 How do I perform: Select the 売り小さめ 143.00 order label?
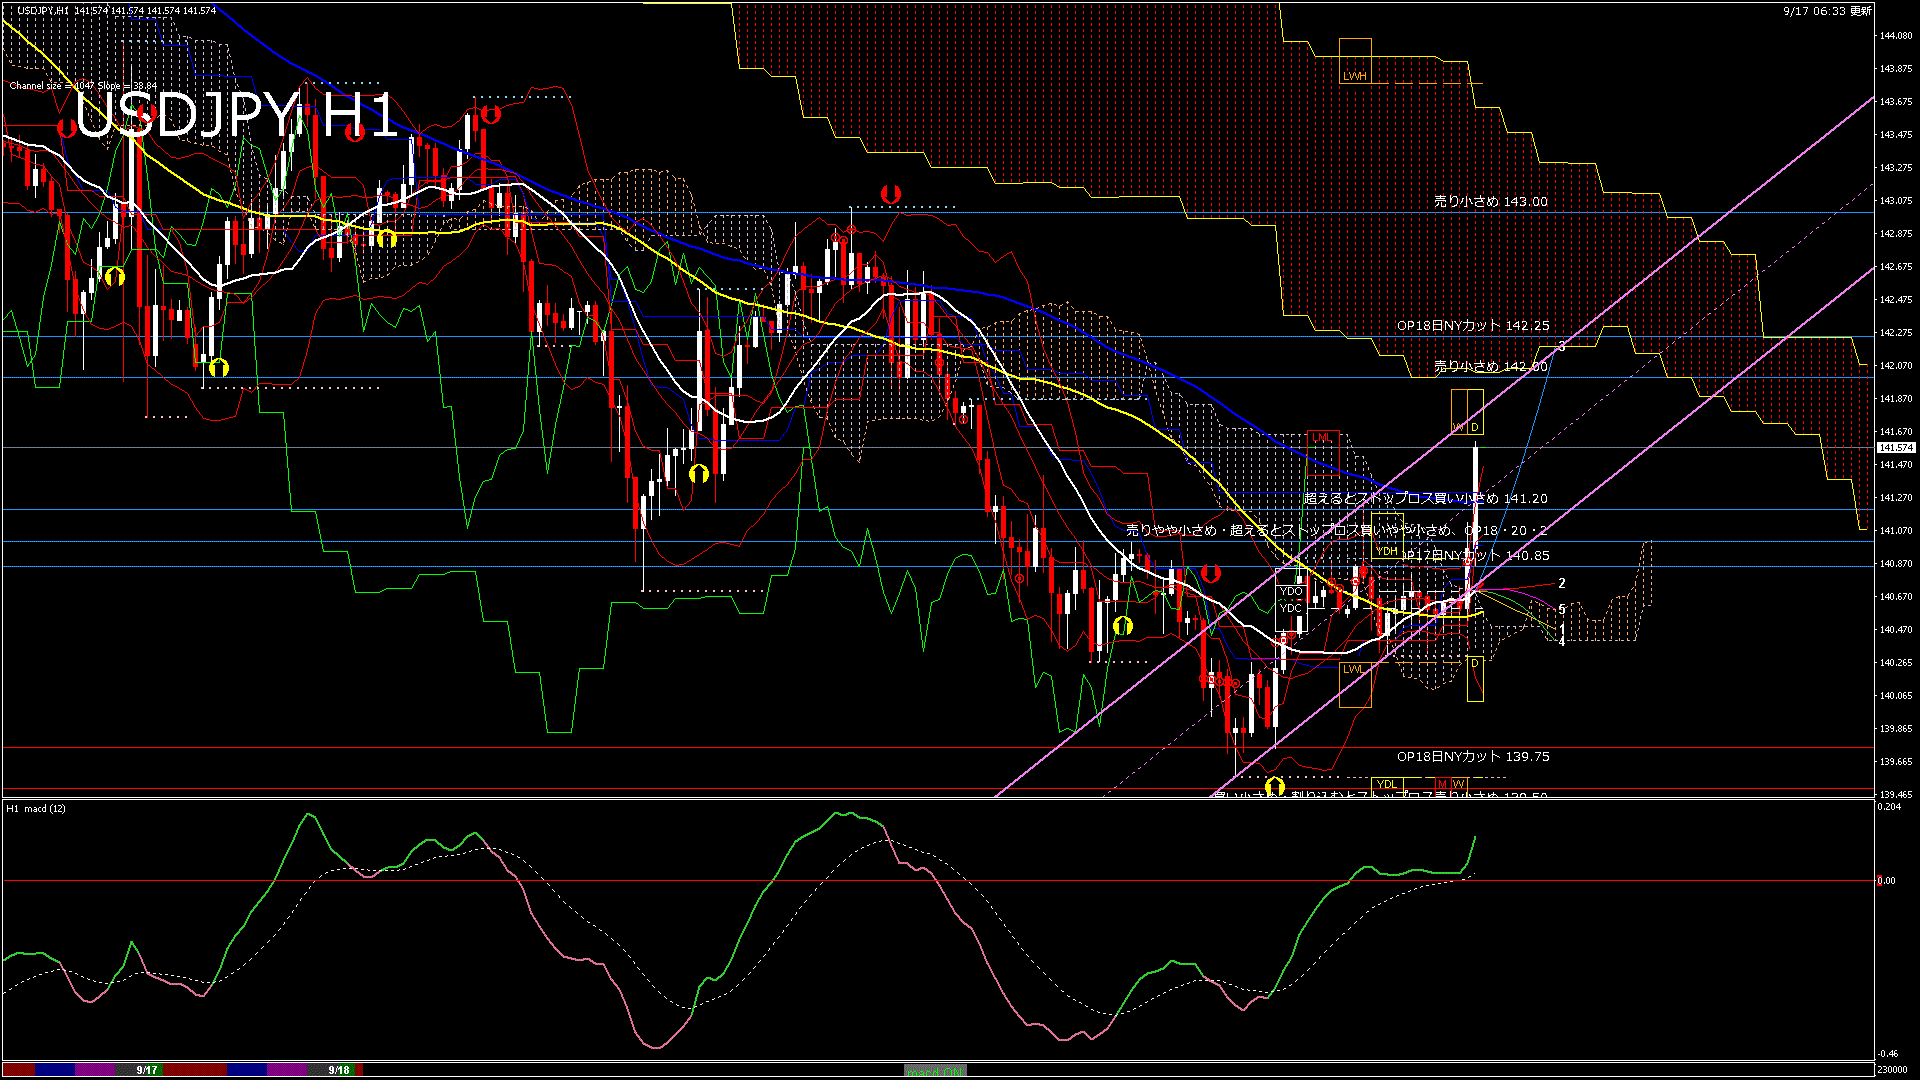pos(1490,201)
